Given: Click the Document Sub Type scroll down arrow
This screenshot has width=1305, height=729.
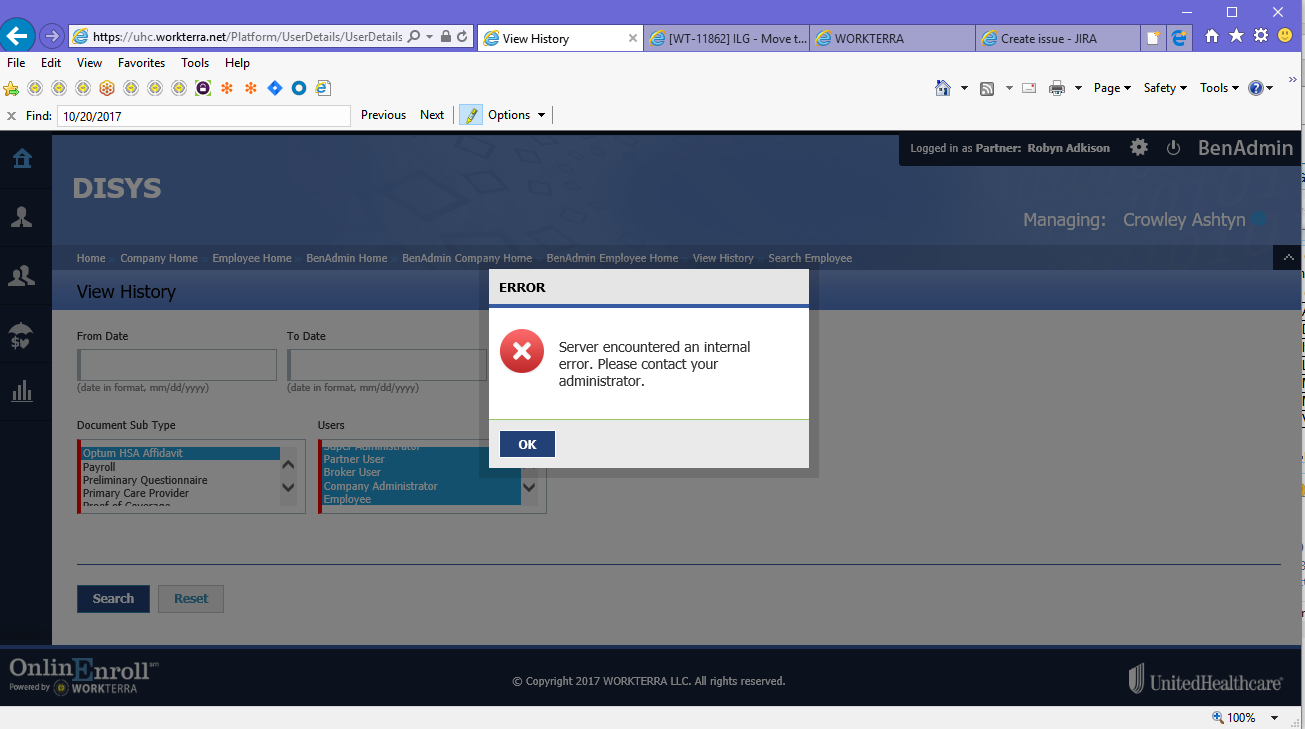Looking at the screenshot, I should click(x=288, y=488).
